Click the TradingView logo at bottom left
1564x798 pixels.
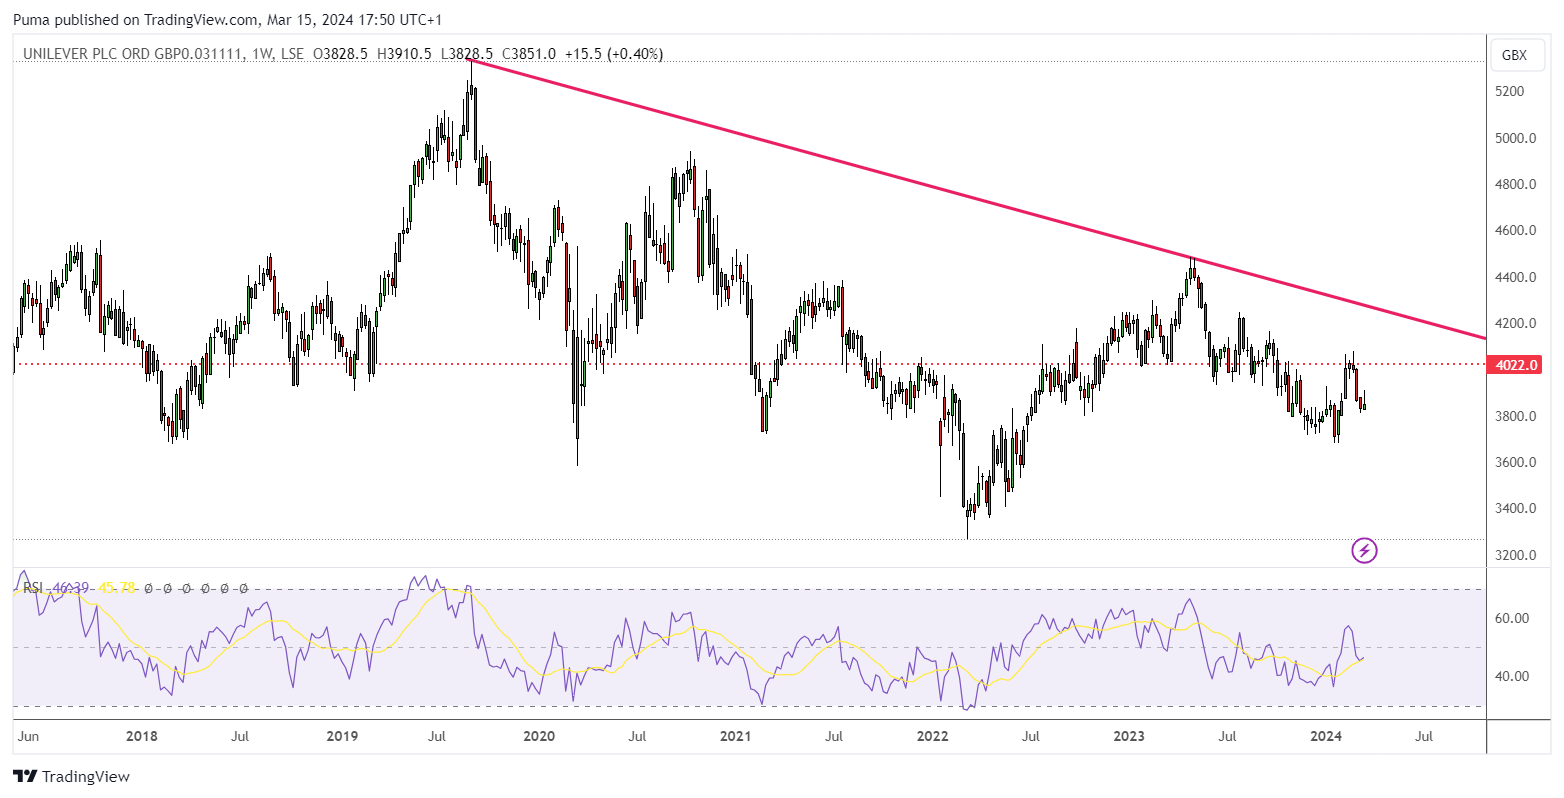(71, 776)
